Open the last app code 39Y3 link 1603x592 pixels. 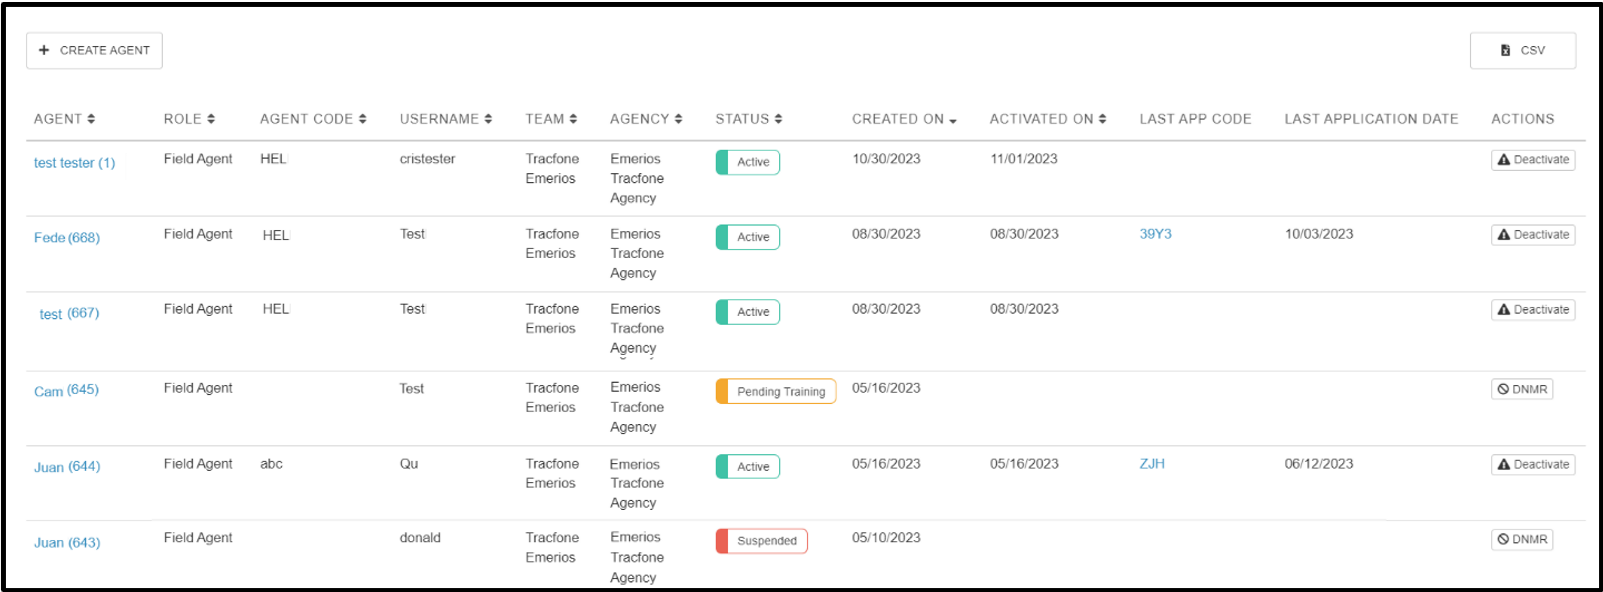(x=1156, y=234)
